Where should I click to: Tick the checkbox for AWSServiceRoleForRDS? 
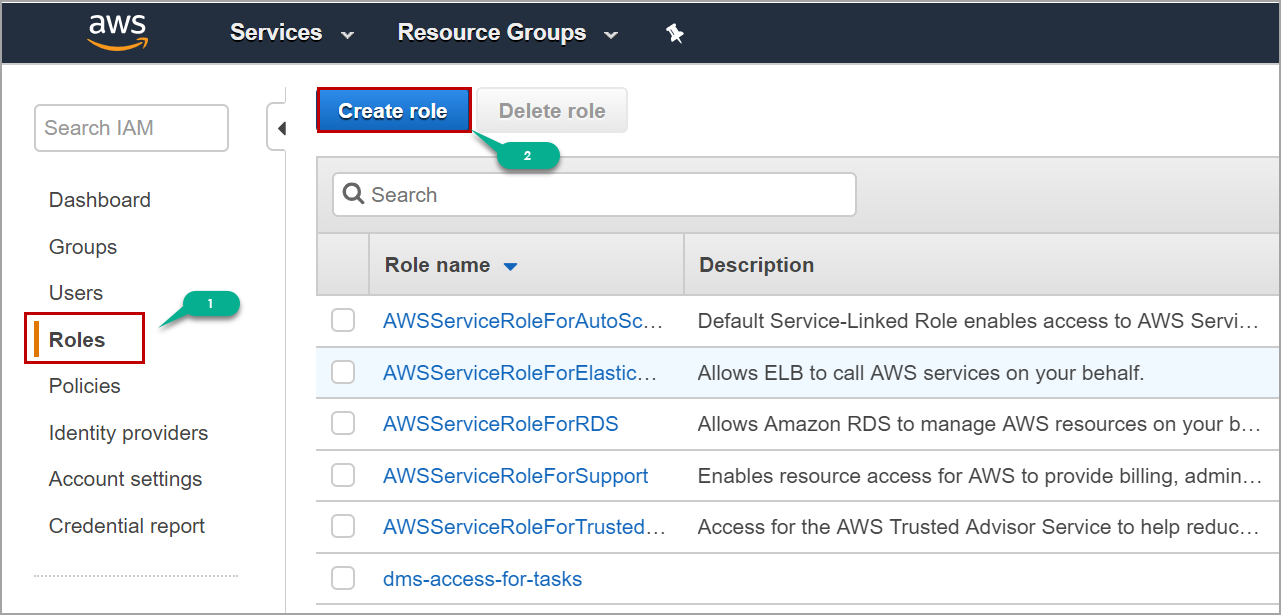(x=343, y=424)
